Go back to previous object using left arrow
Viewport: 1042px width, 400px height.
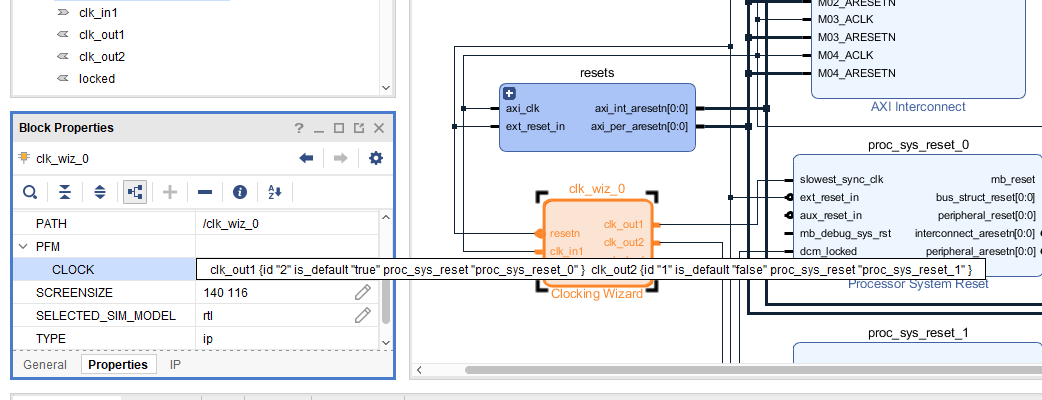click(x=307, y=158)
